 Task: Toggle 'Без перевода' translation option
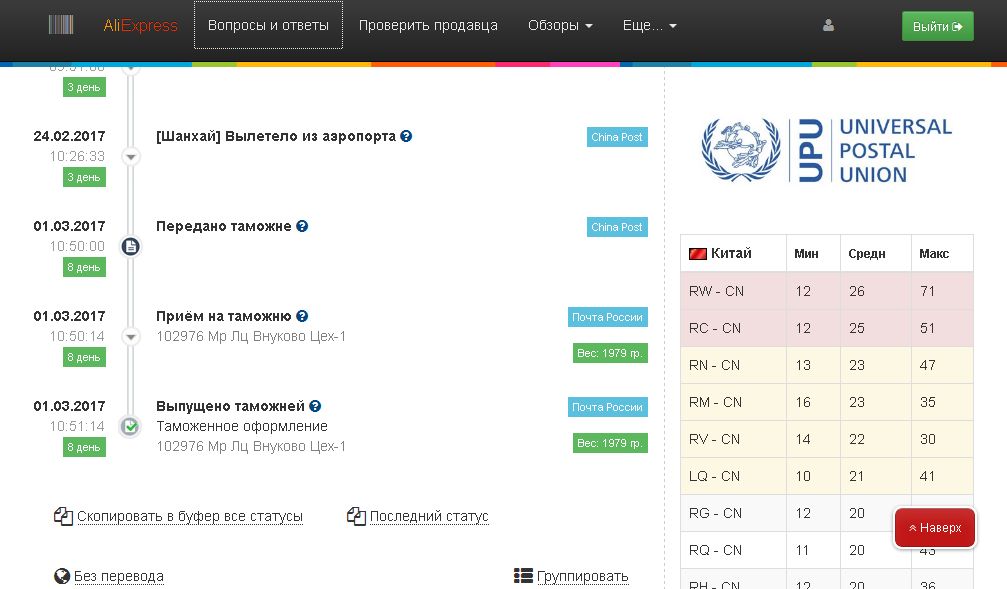point(118,576)
